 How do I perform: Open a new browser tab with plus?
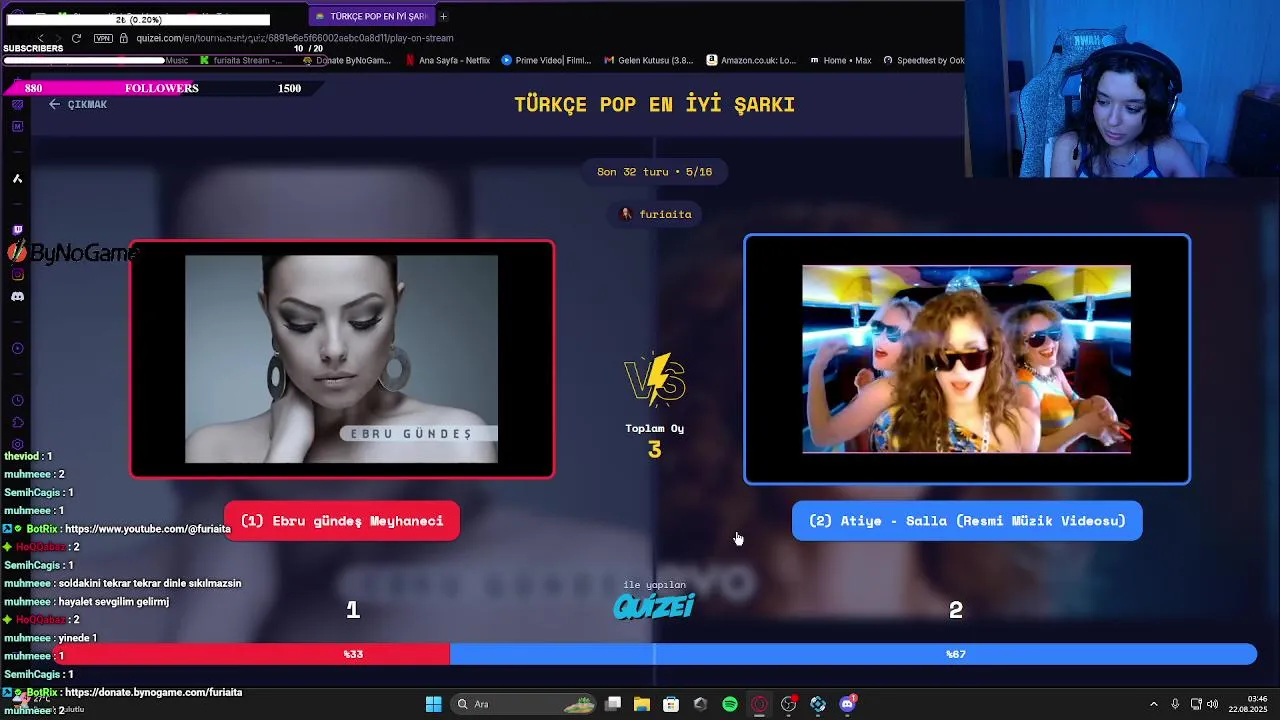(x=443, y=16)
